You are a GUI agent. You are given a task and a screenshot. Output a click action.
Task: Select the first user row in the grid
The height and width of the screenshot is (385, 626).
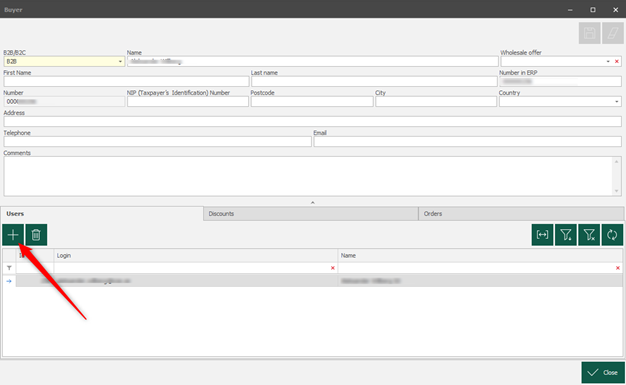[x=313, y=281]
